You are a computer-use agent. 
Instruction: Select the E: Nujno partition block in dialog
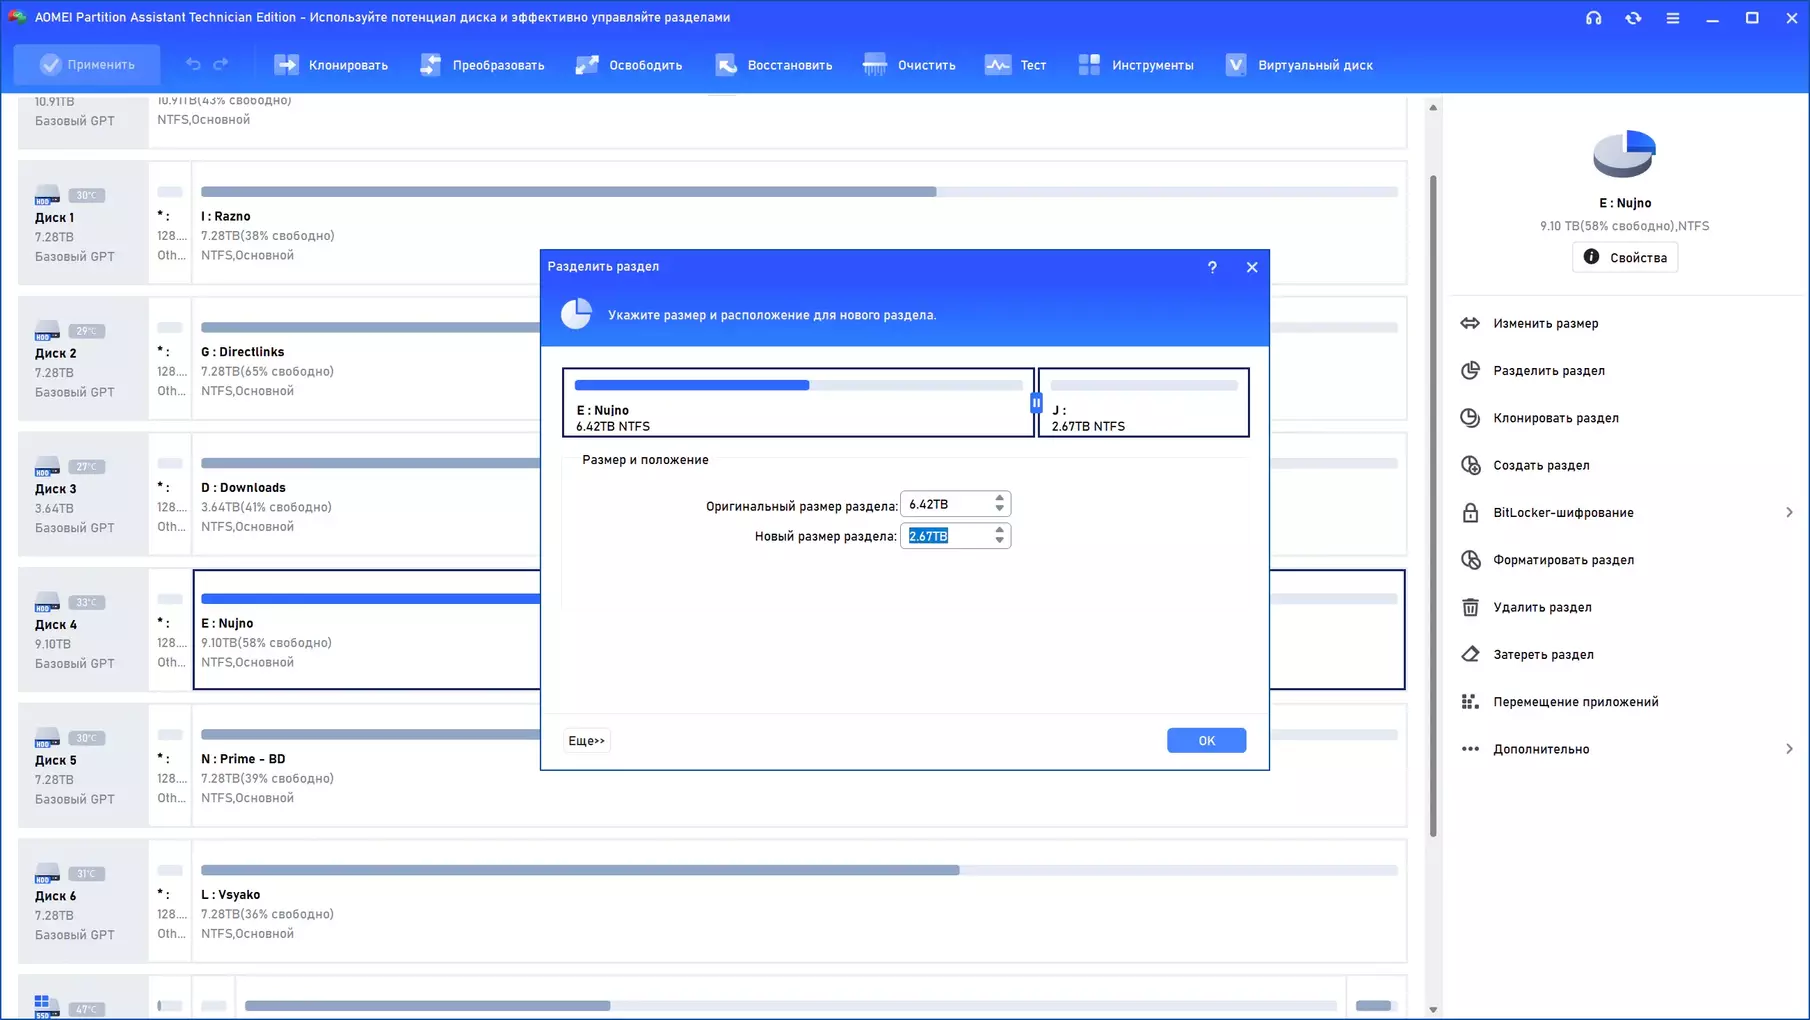pos(798,402)
